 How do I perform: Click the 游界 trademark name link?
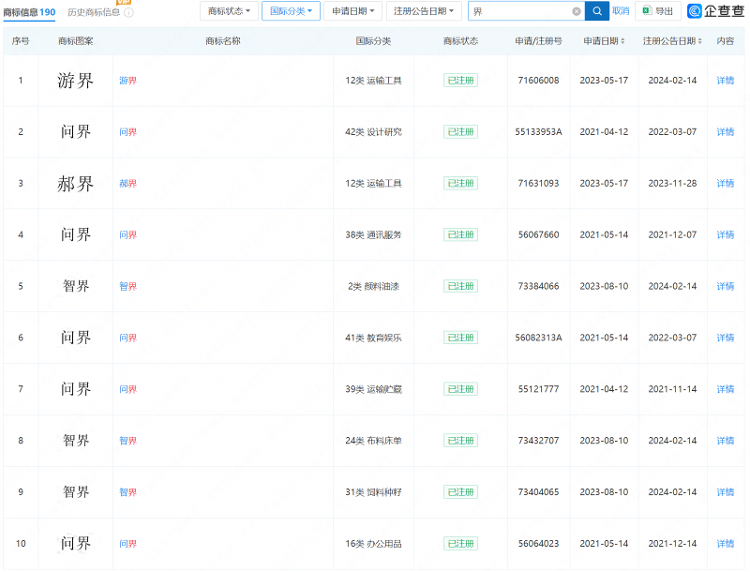pyautogui.click(x=128, y=80)
